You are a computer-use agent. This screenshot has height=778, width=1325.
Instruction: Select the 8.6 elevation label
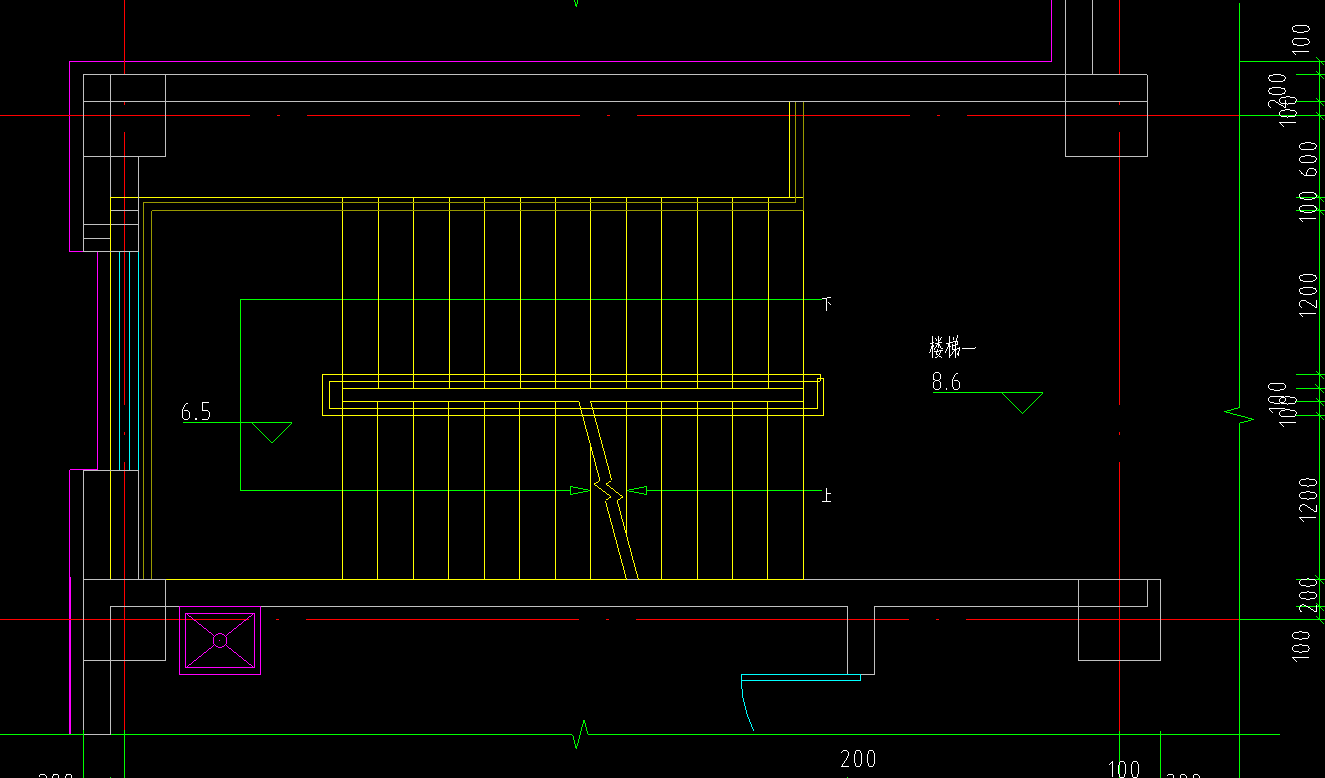(946, 382)
